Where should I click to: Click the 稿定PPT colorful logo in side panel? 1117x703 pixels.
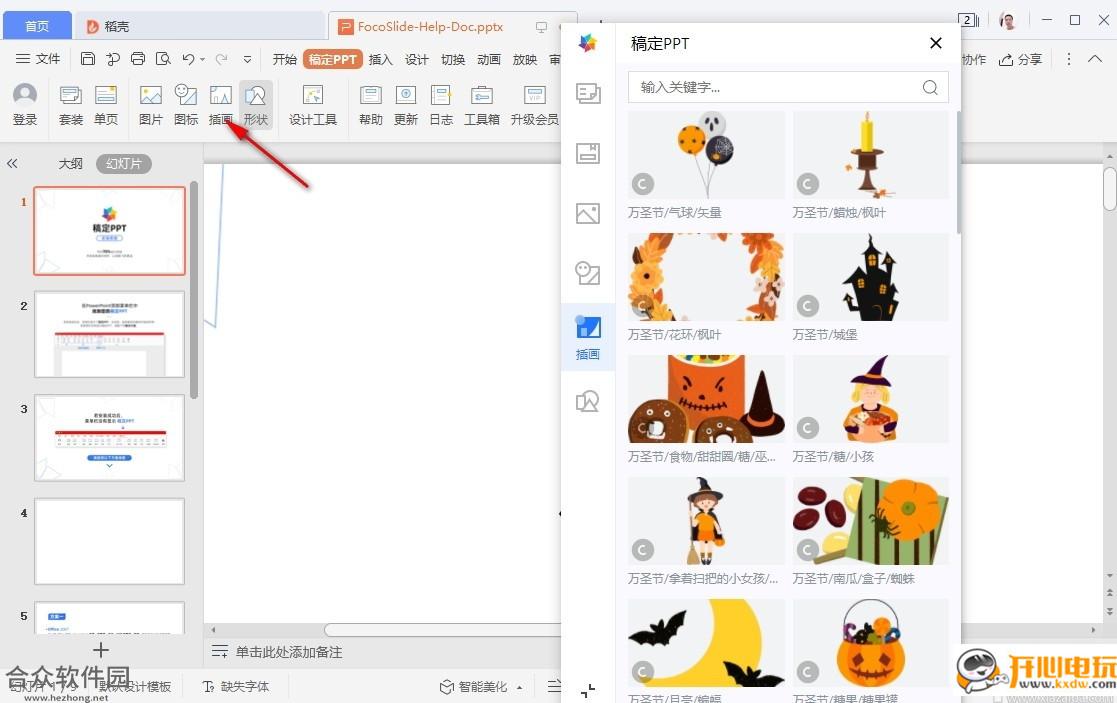tap(588, 43)
